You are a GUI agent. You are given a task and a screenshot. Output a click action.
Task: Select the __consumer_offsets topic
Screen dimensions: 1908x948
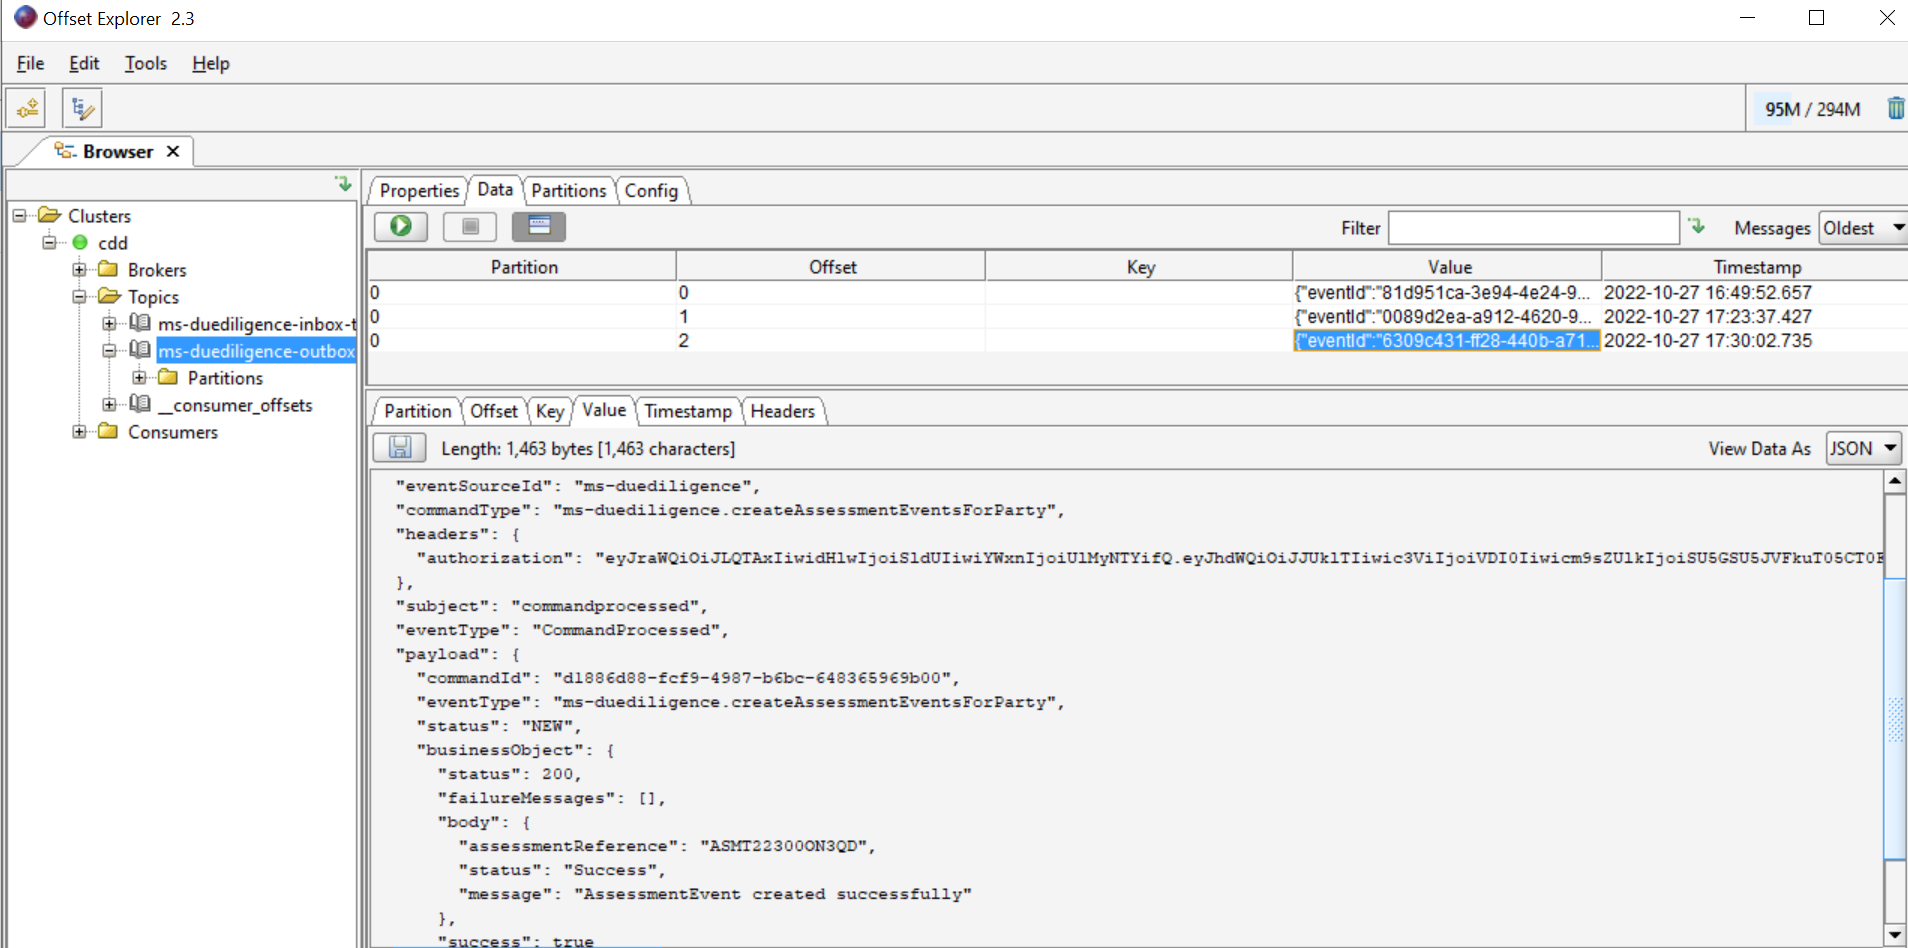point(242,405)
